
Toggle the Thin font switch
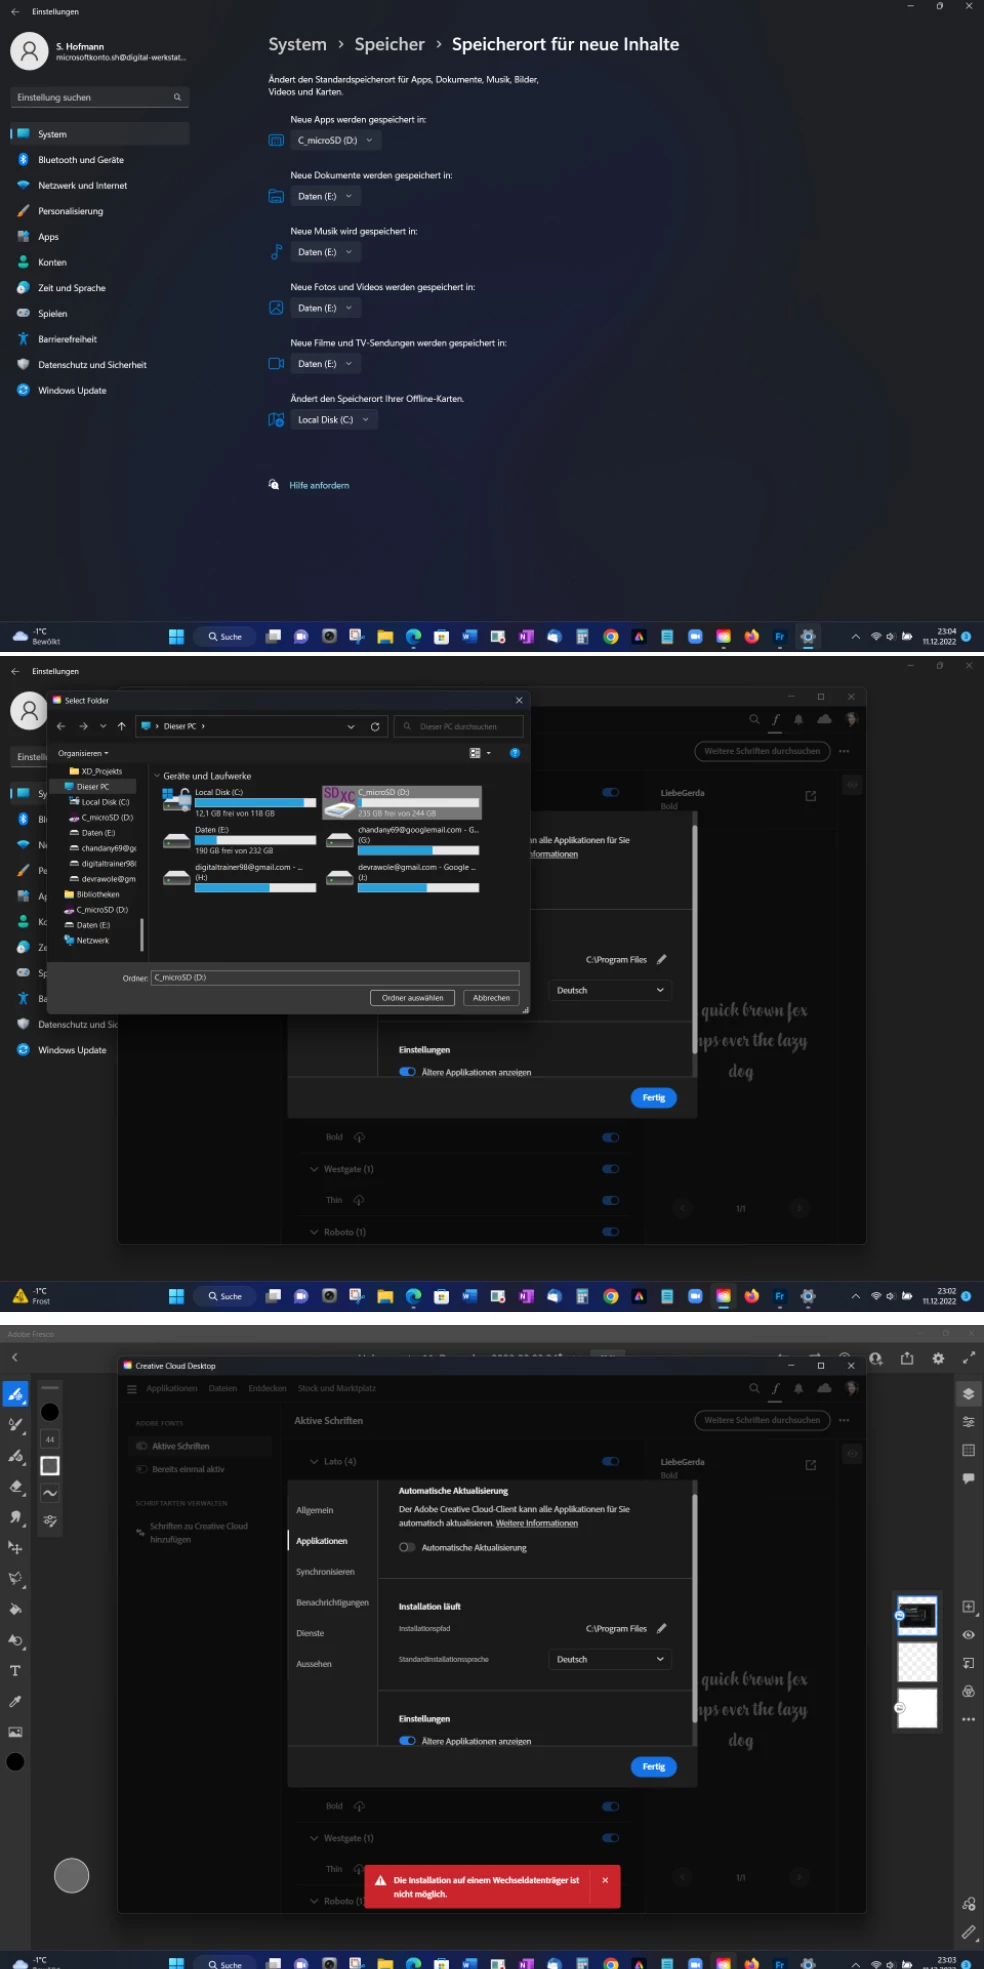[x=610, y=1200]
